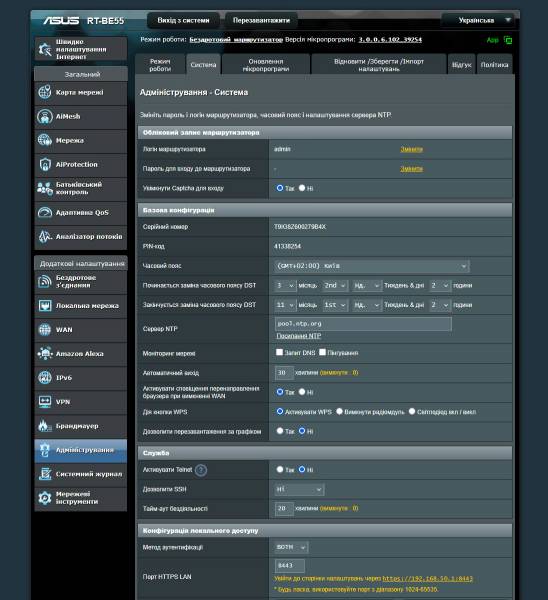Select Так for Captcha login
Screen dimensions: 548x600
[x=280, y=188]
